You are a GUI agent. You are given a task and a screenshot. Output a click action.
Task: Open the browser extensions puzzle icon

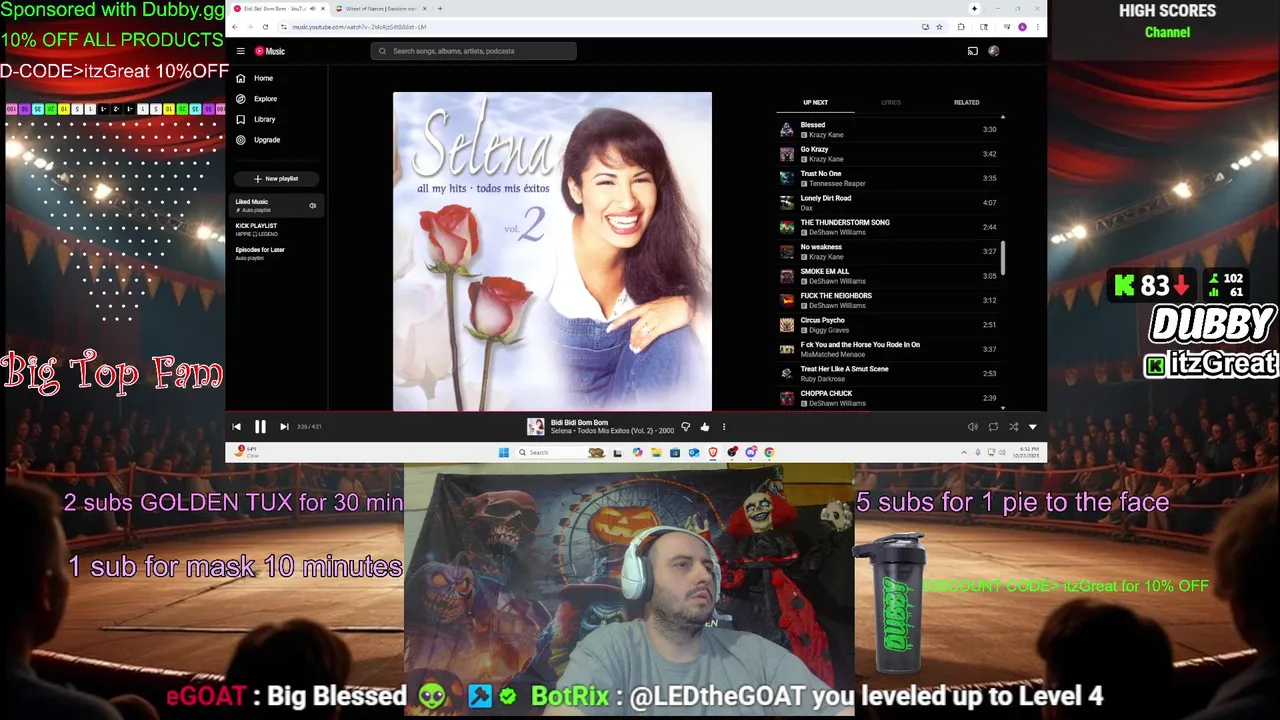(x=961, y=27)
